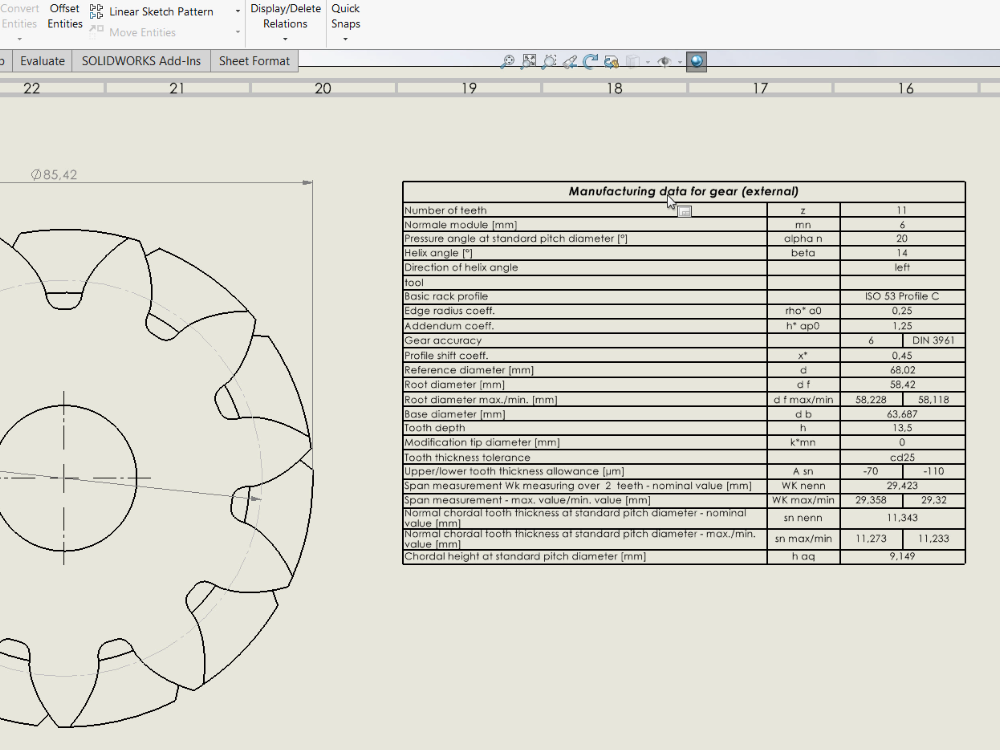Image resolution: width=1000 pixels, height=750 pixels.
Task: Select the Ø85,42 diameter dimension
Action: coord(54,175)
